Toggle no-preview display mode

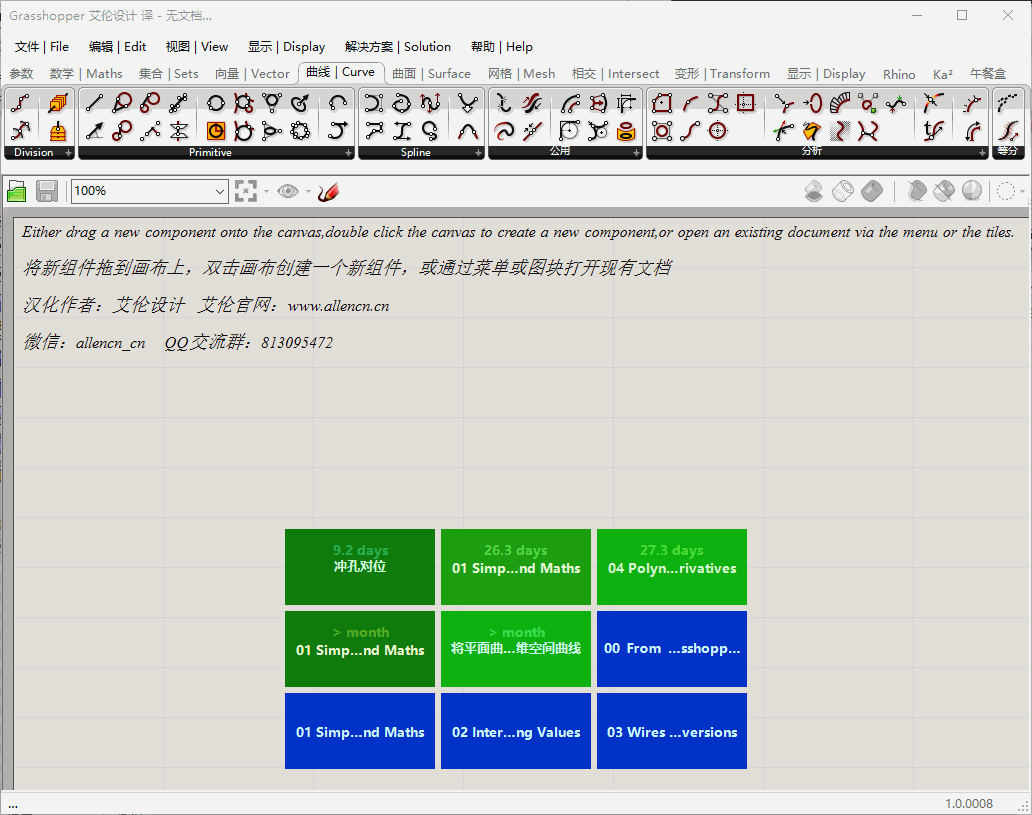814,192
